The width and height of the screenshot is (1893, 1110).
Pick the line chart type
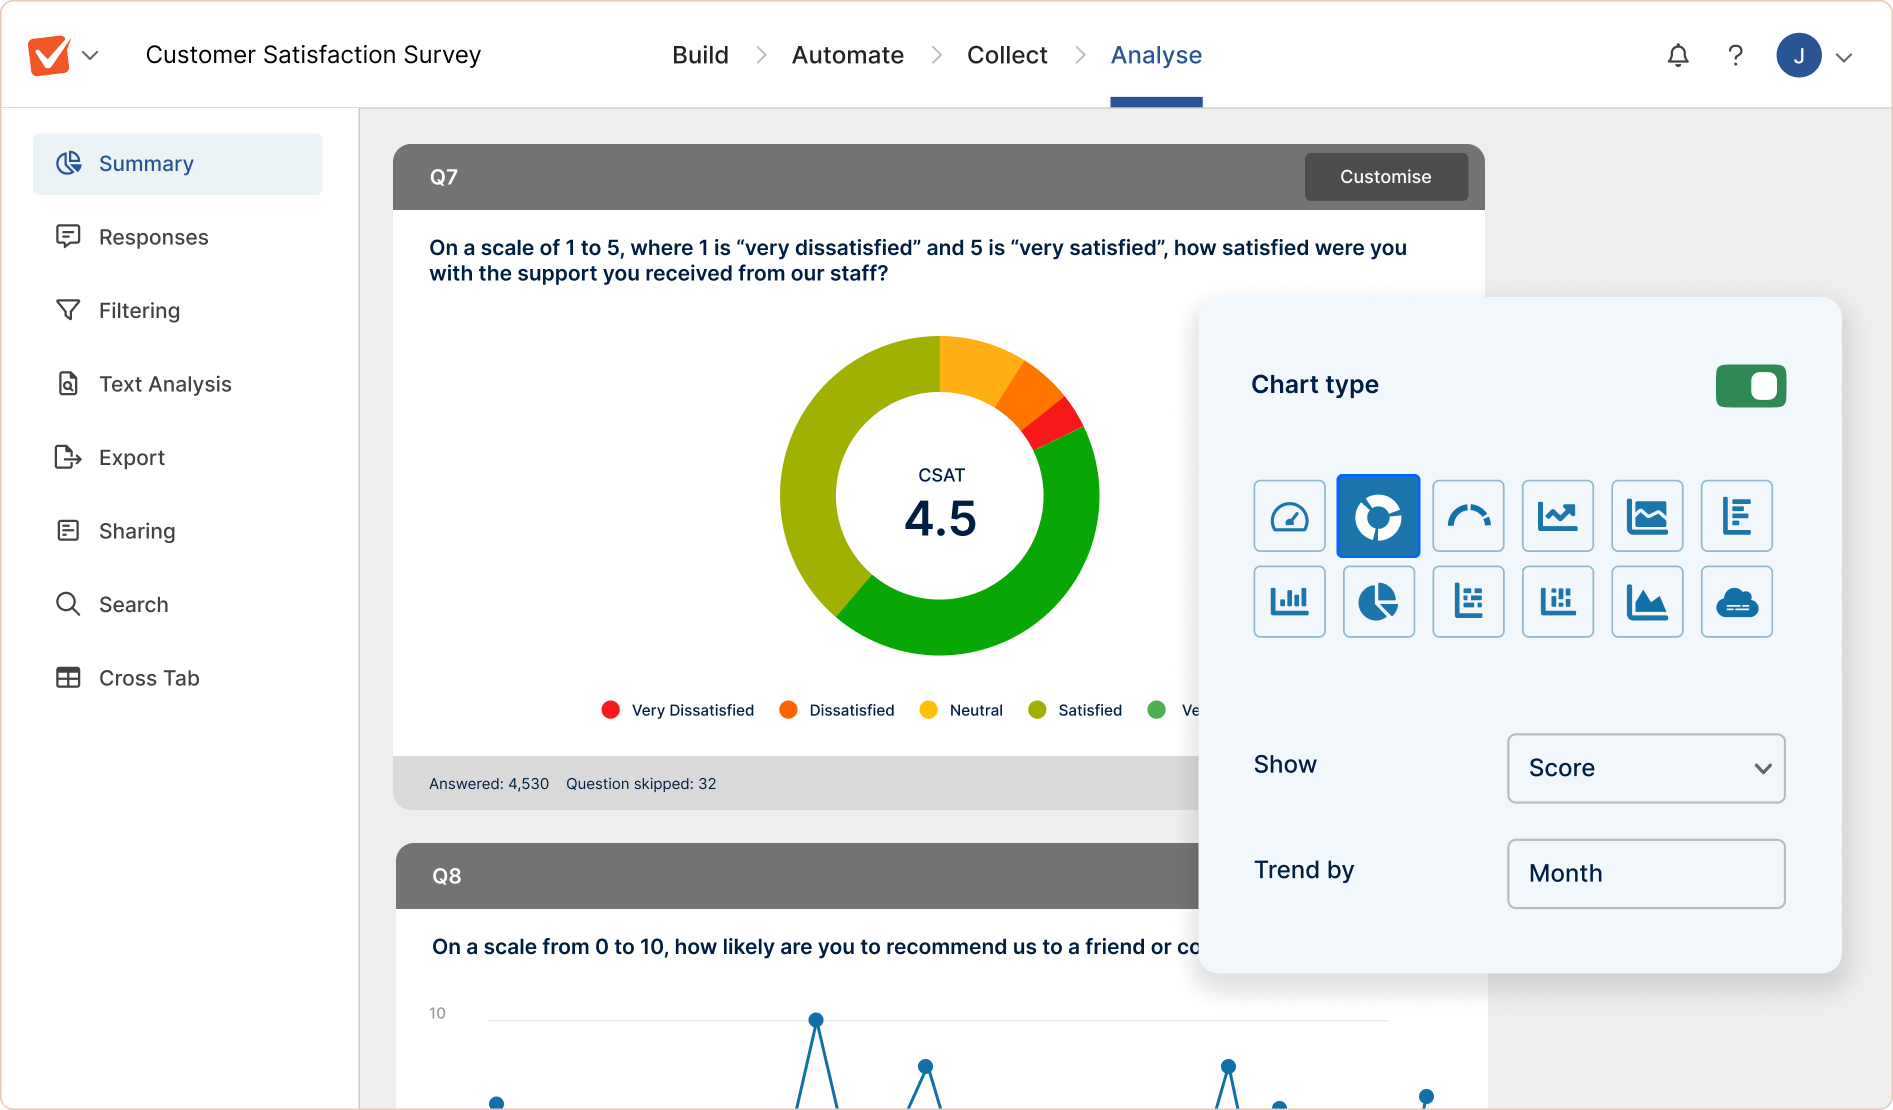point(1557,516)
